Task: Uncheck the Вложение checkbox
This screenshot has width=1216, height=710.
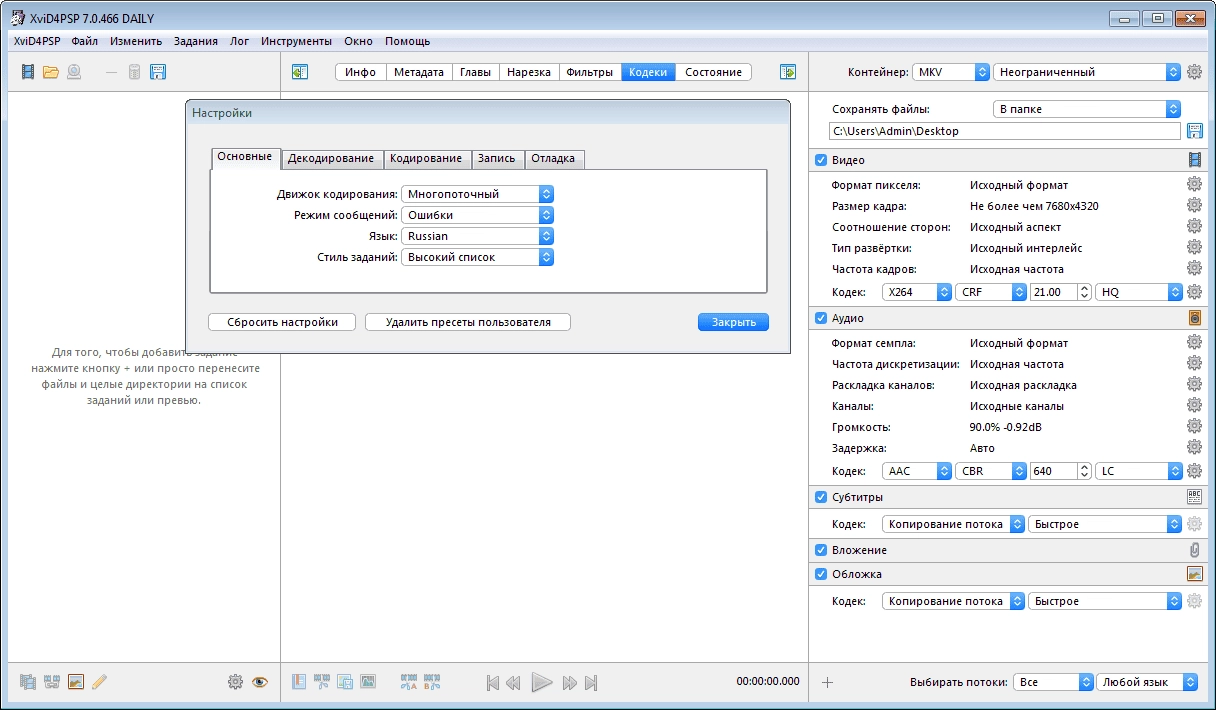Action: coord(821,550)
